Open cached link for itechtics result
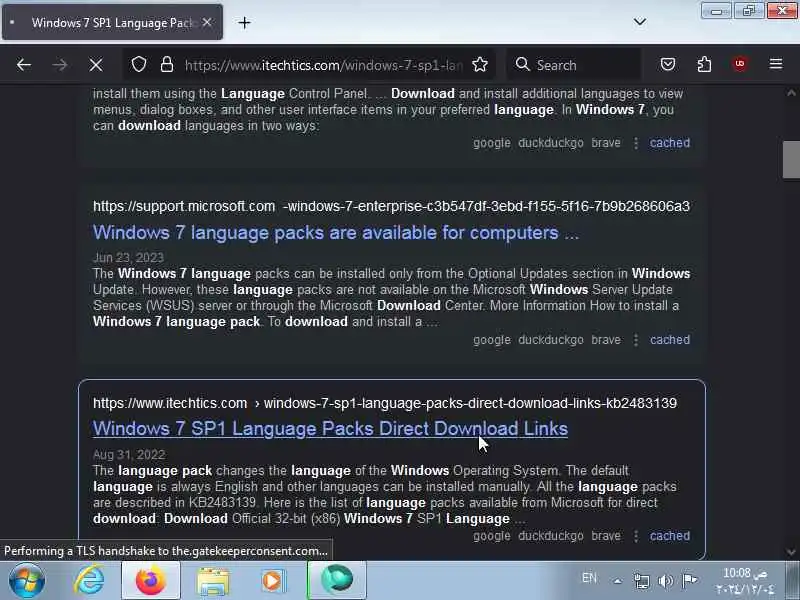Image resolution: width=800 pixels, height=600 pixels. 669,536
